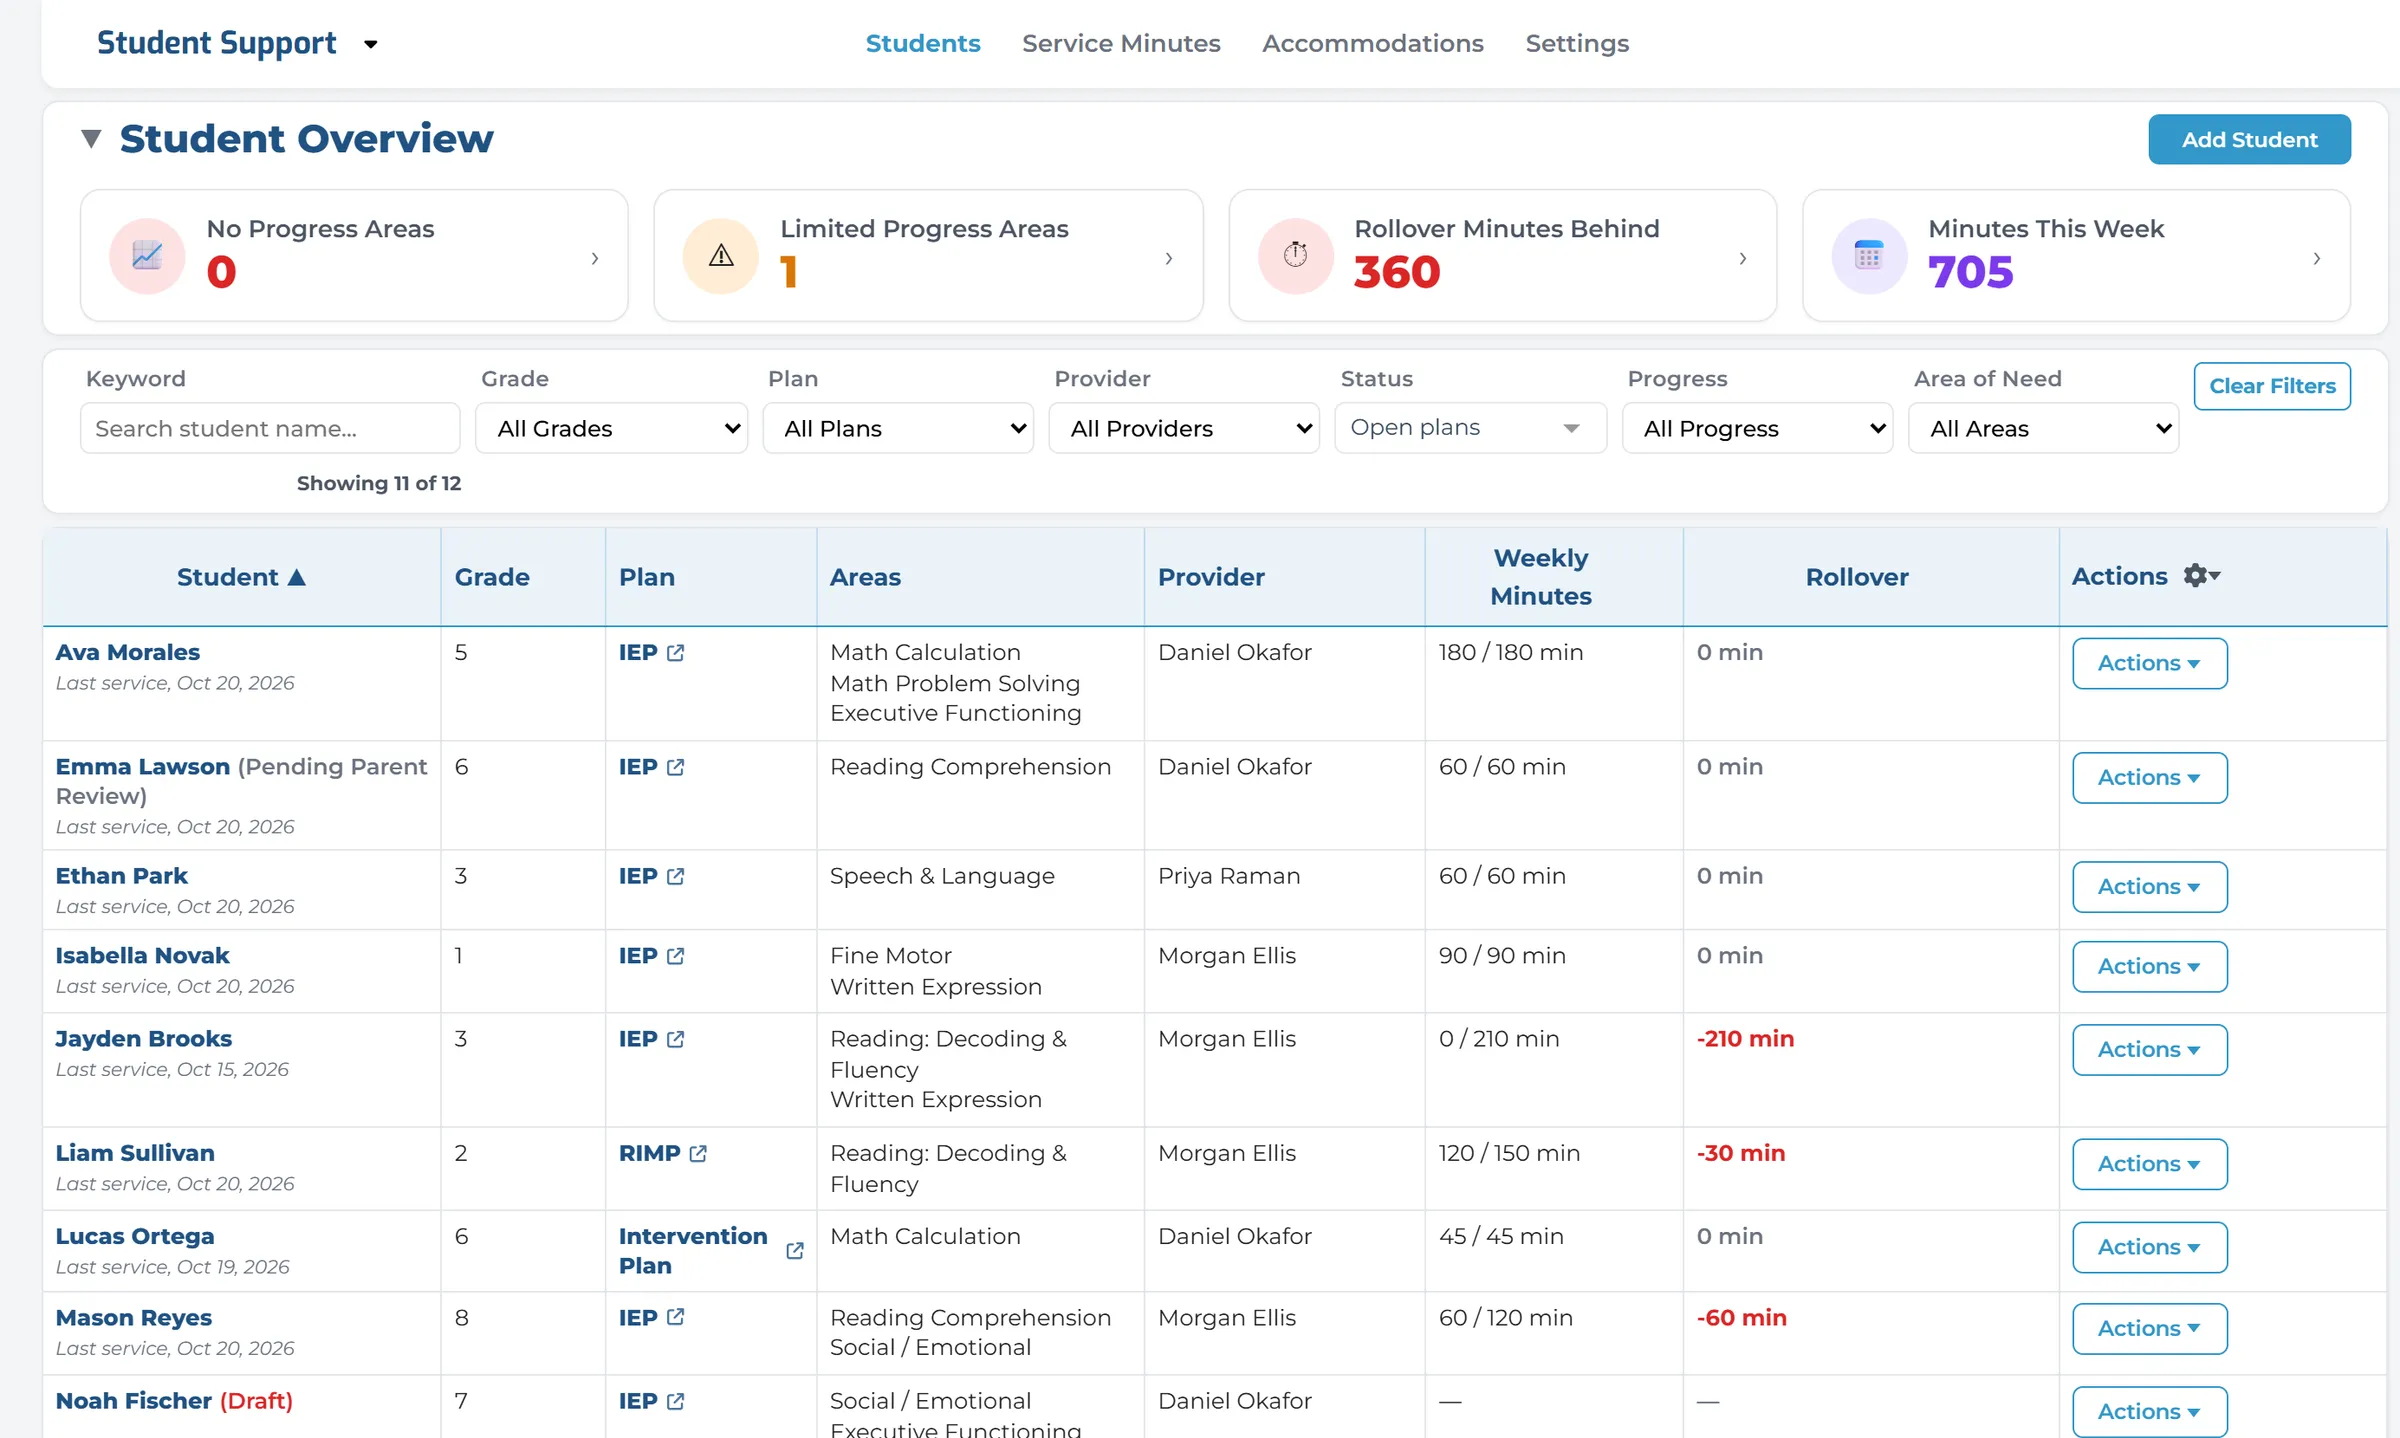This screenshot has width=2400, height=1438.
Task: Open the All Grades filter dropdown
Action: tap(611, 428)
